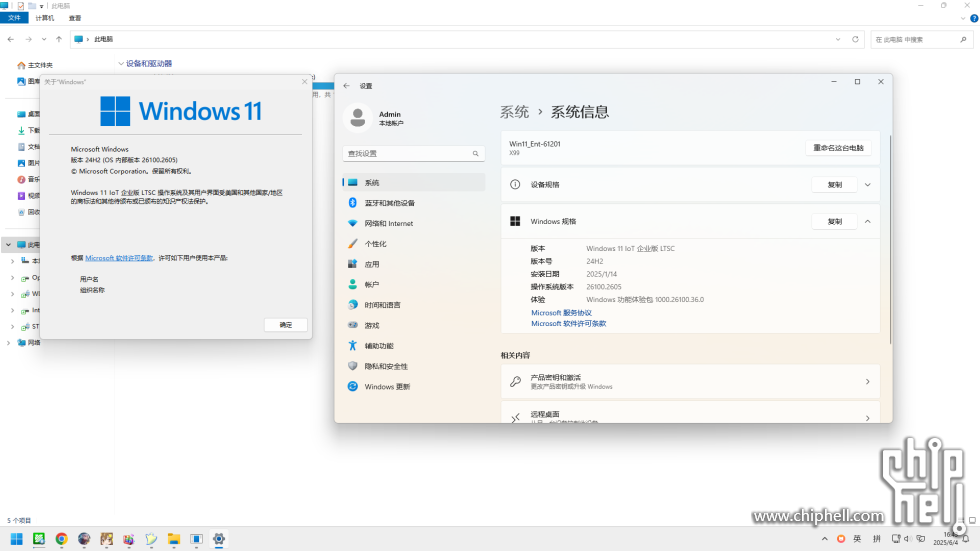
Task: Click the File Explorer search box
Action: pyautogui.click(x=921, y=39)
